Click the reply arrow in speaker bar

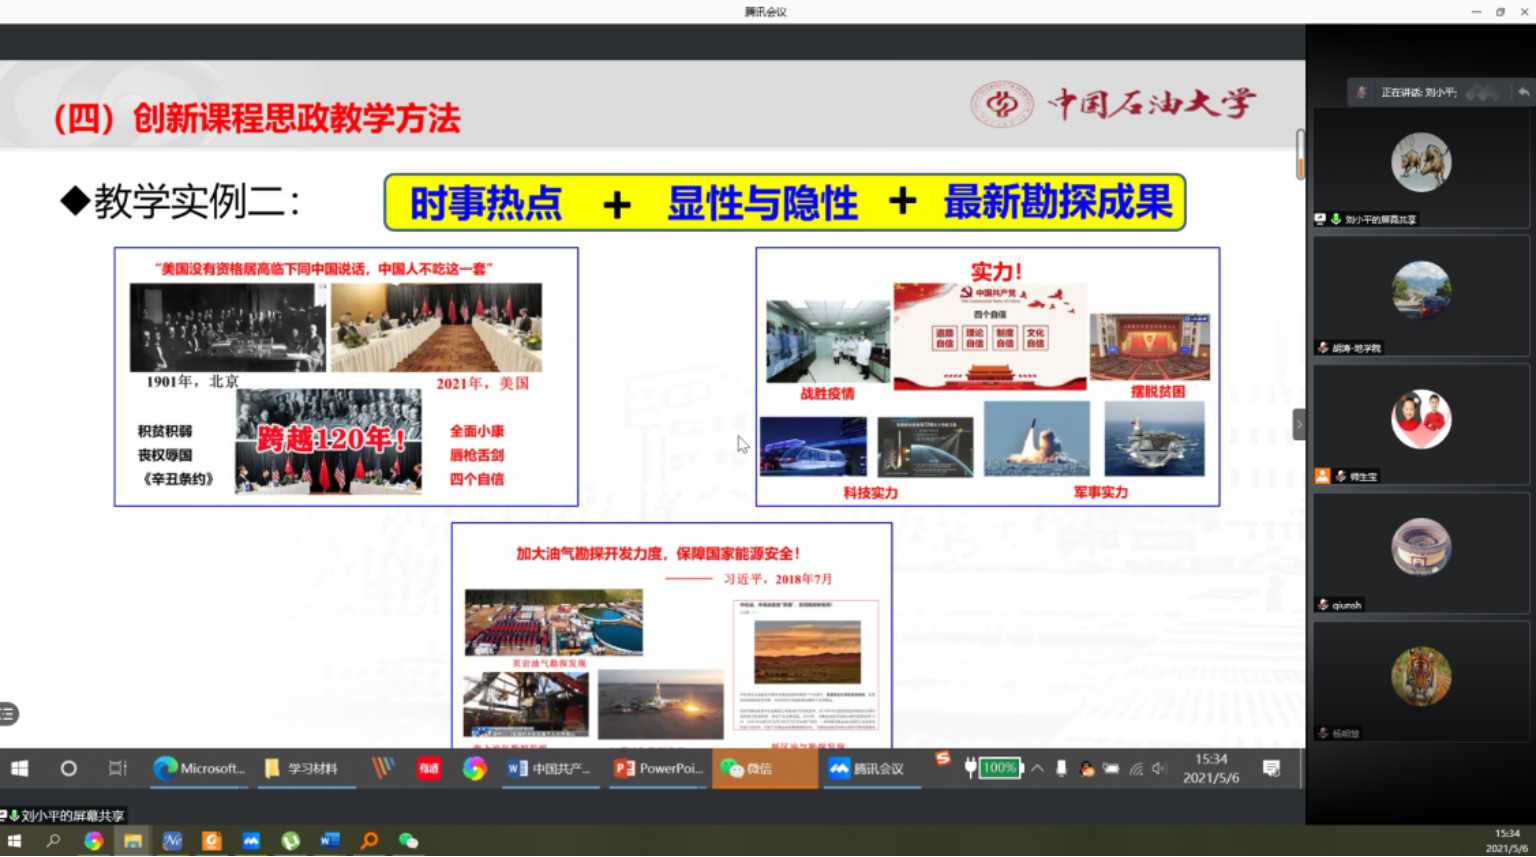coord(1522,92)
